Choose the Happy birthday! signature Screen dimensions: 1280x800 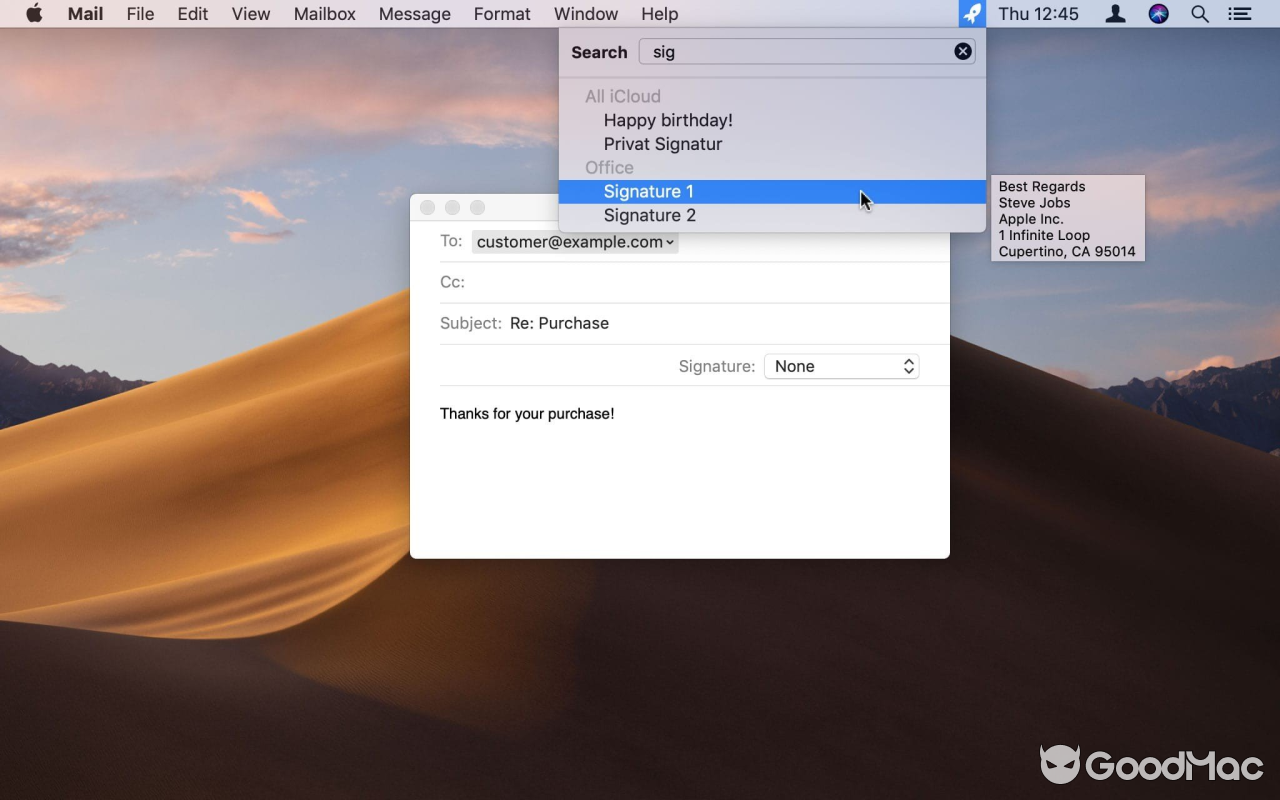coord(668,120)
